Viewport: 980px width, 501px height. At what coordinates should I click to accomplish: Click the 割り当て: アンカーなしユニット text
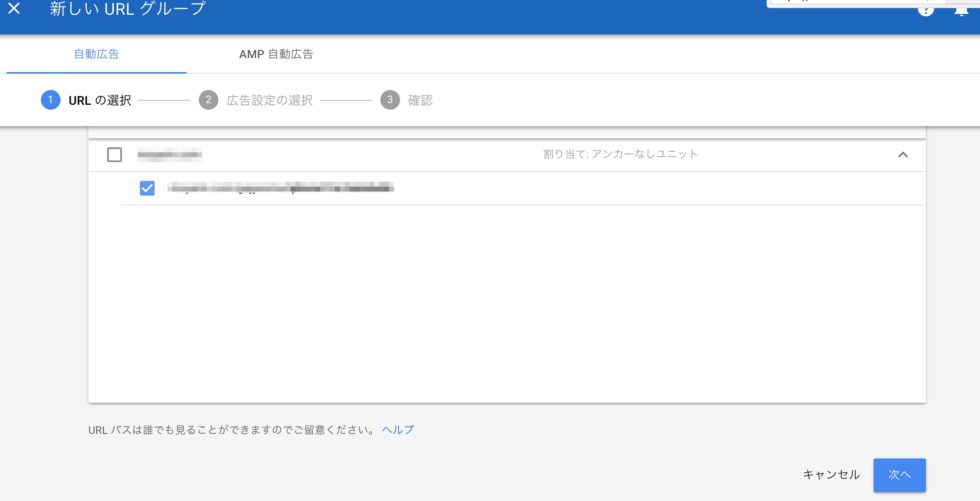tap(613, 155)
